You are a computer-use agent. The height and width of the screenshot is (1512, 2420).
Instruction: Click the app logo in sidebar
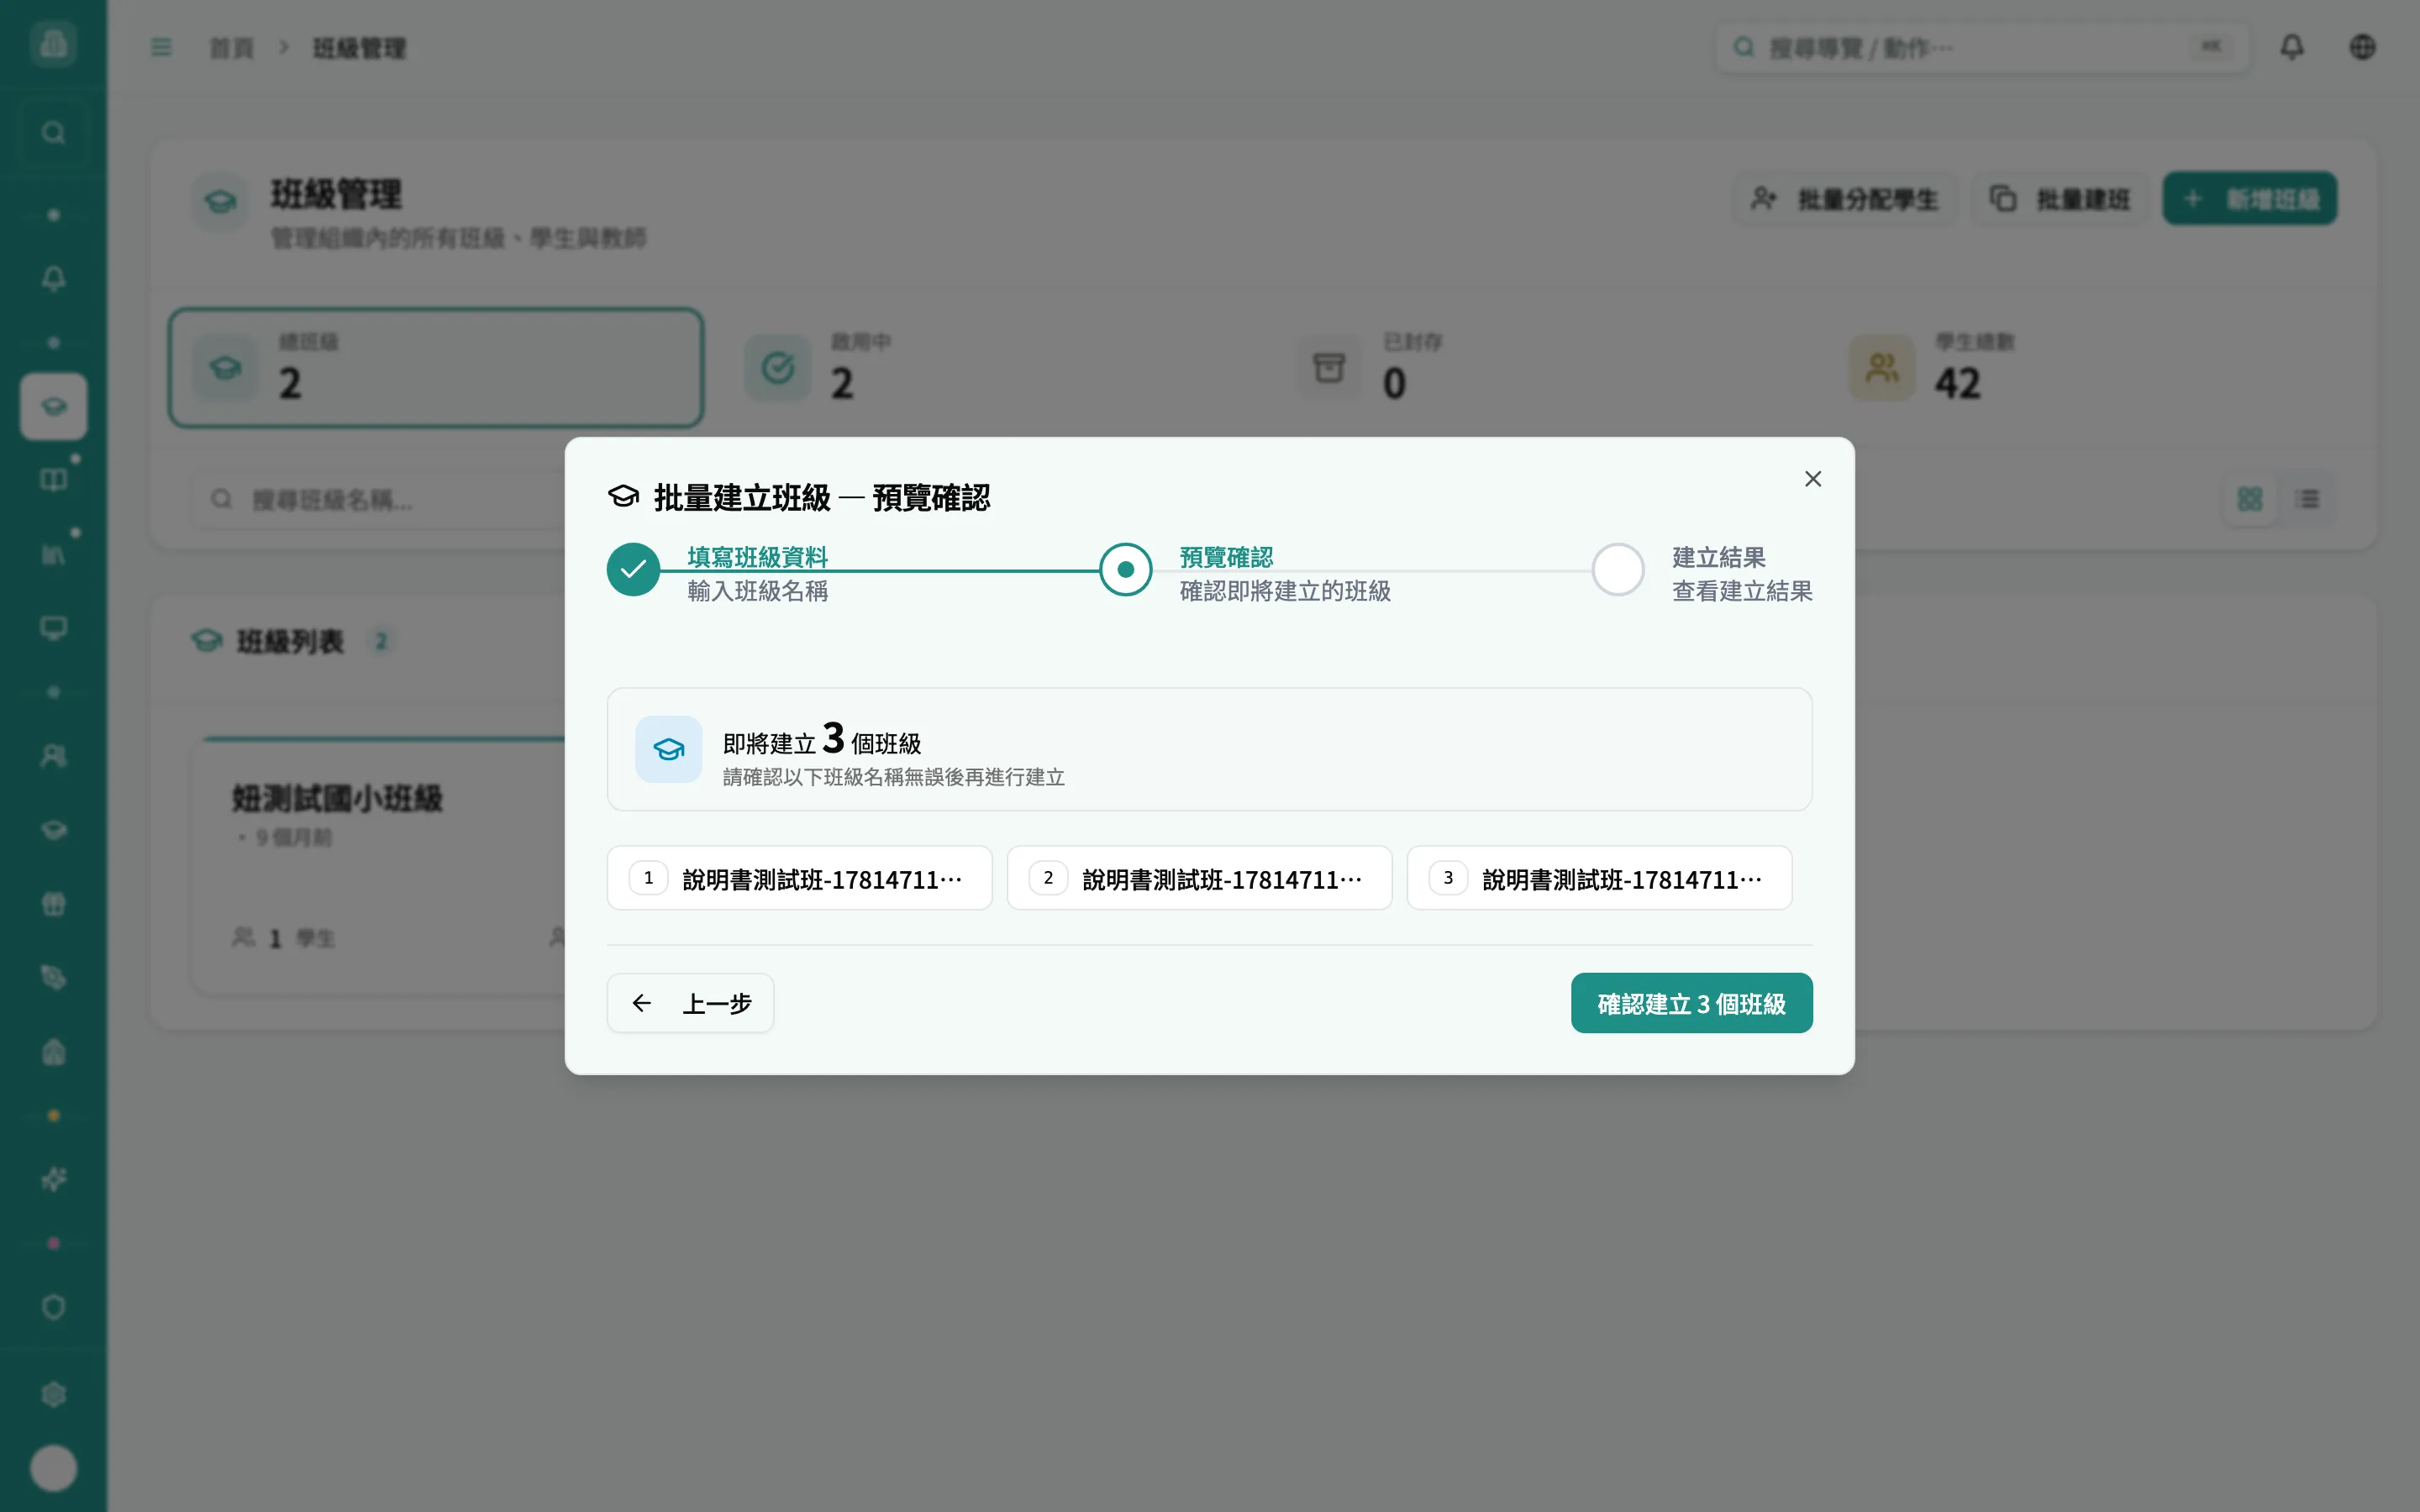[x=53, y=44]
